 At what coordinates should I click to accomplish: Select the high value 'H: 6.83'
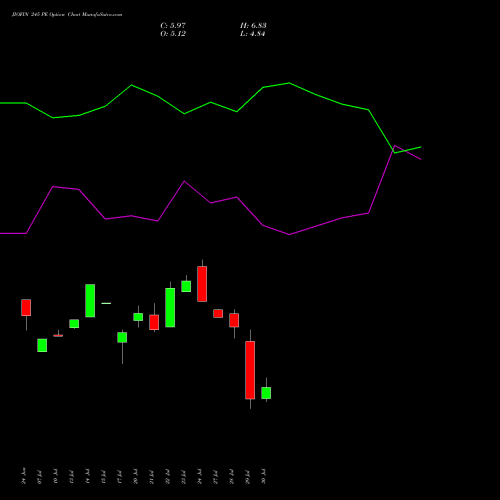[253, 26]
